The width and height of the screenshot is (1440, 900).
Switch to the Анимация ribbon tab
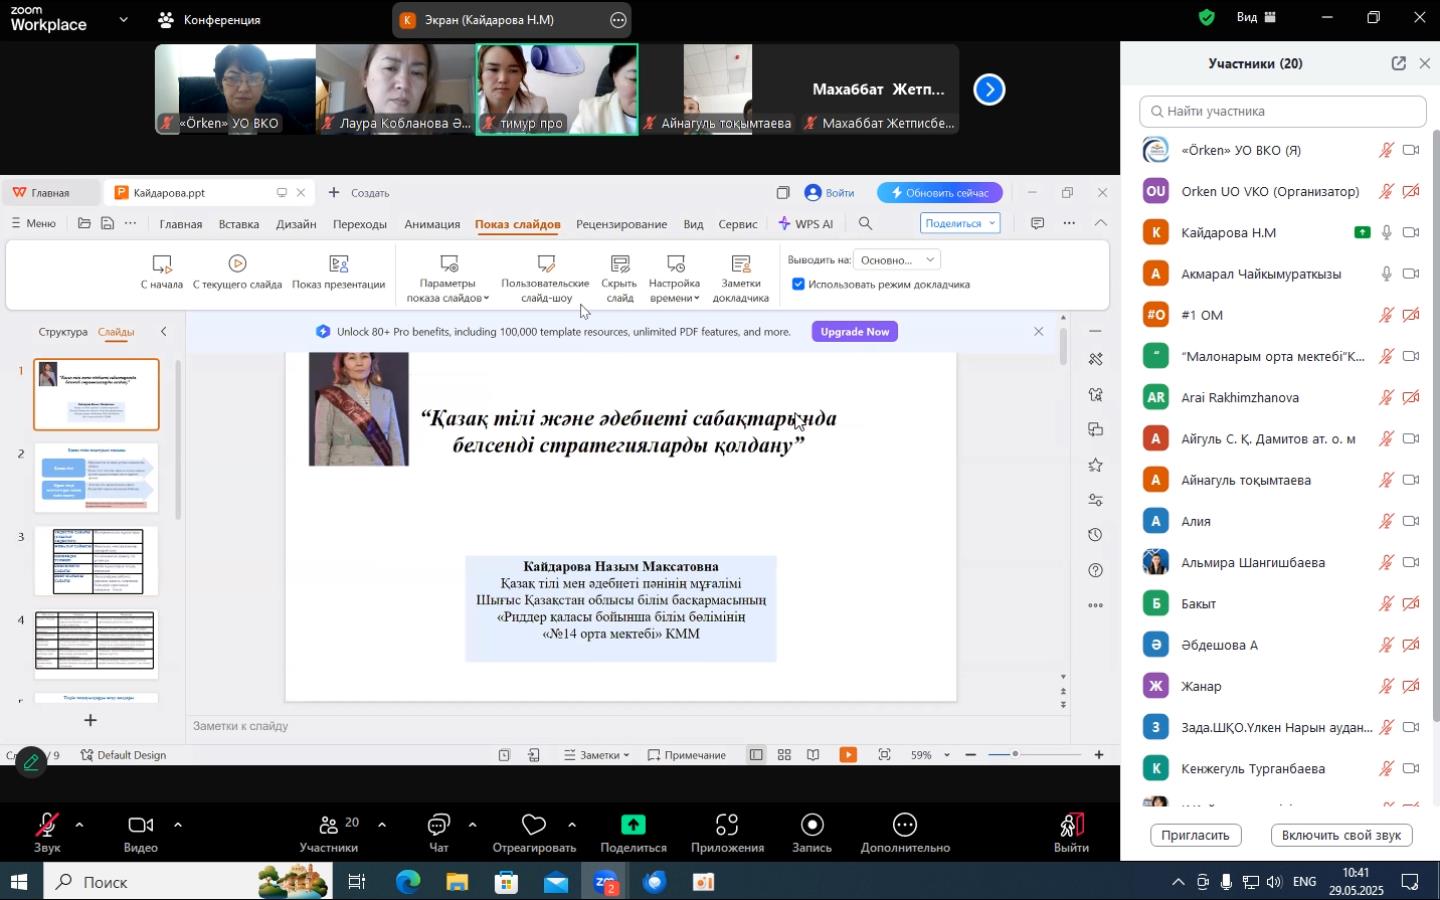[x=432, y=224]
